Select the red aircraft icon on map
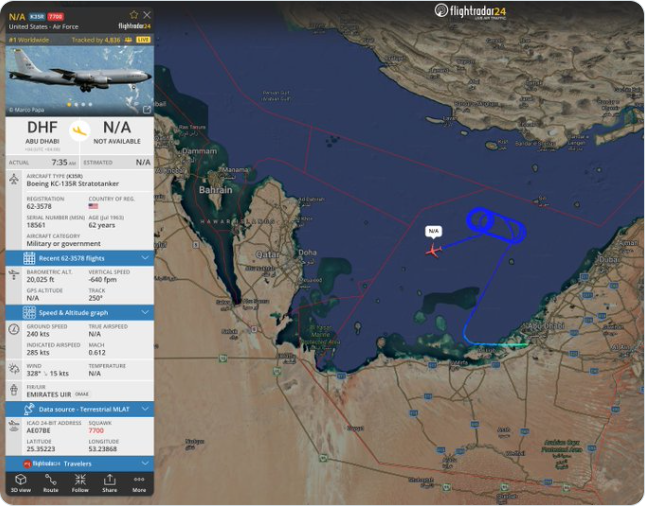This screenshot has height=511, width=648. pos(434,251)
